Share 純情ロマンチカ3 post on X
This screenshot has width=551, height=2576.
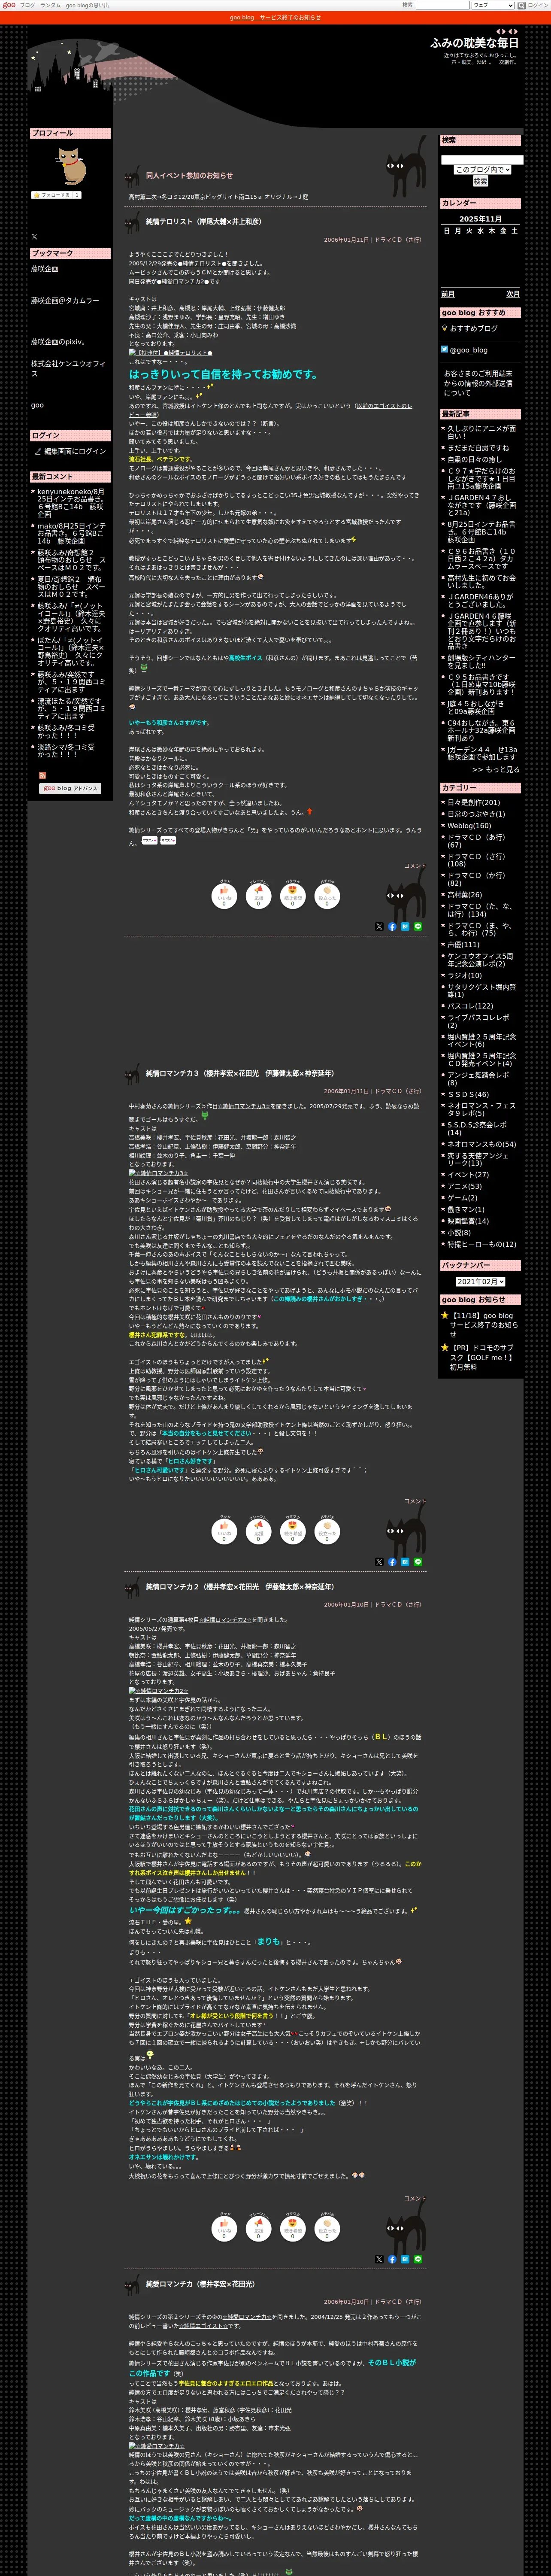(379, 1561)
